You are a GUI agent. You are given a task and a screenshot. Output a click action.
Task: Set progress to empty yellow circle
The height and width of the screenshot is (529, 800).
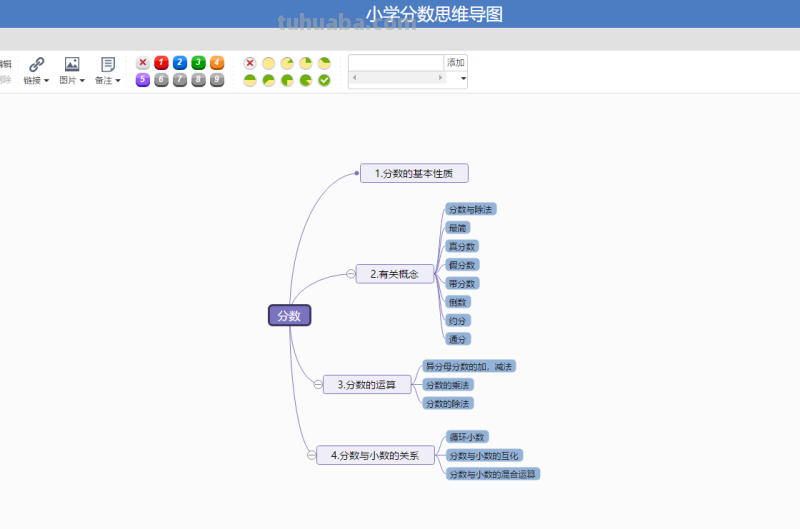[268, 63]
